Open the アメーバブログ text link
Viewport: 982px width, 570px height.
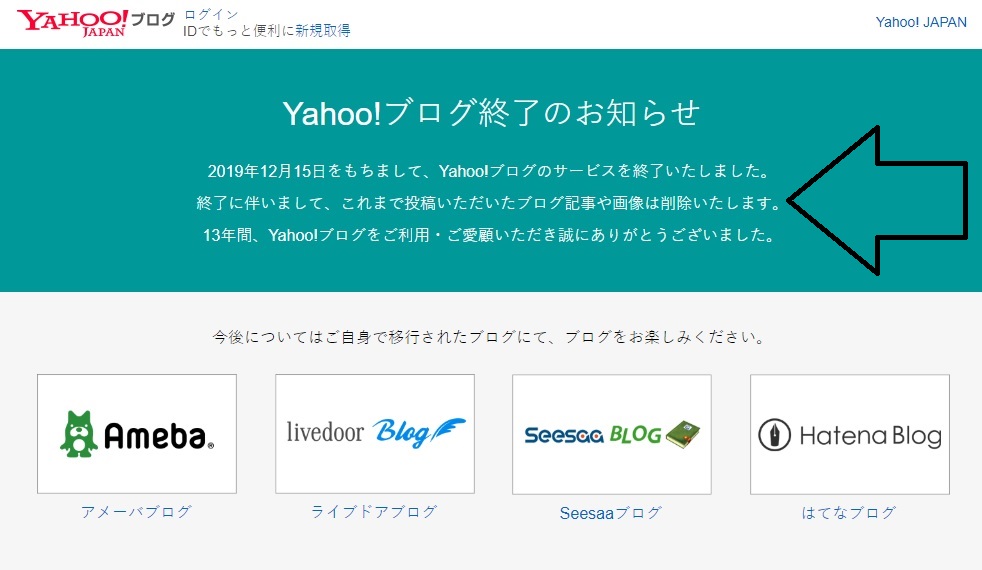137,512
